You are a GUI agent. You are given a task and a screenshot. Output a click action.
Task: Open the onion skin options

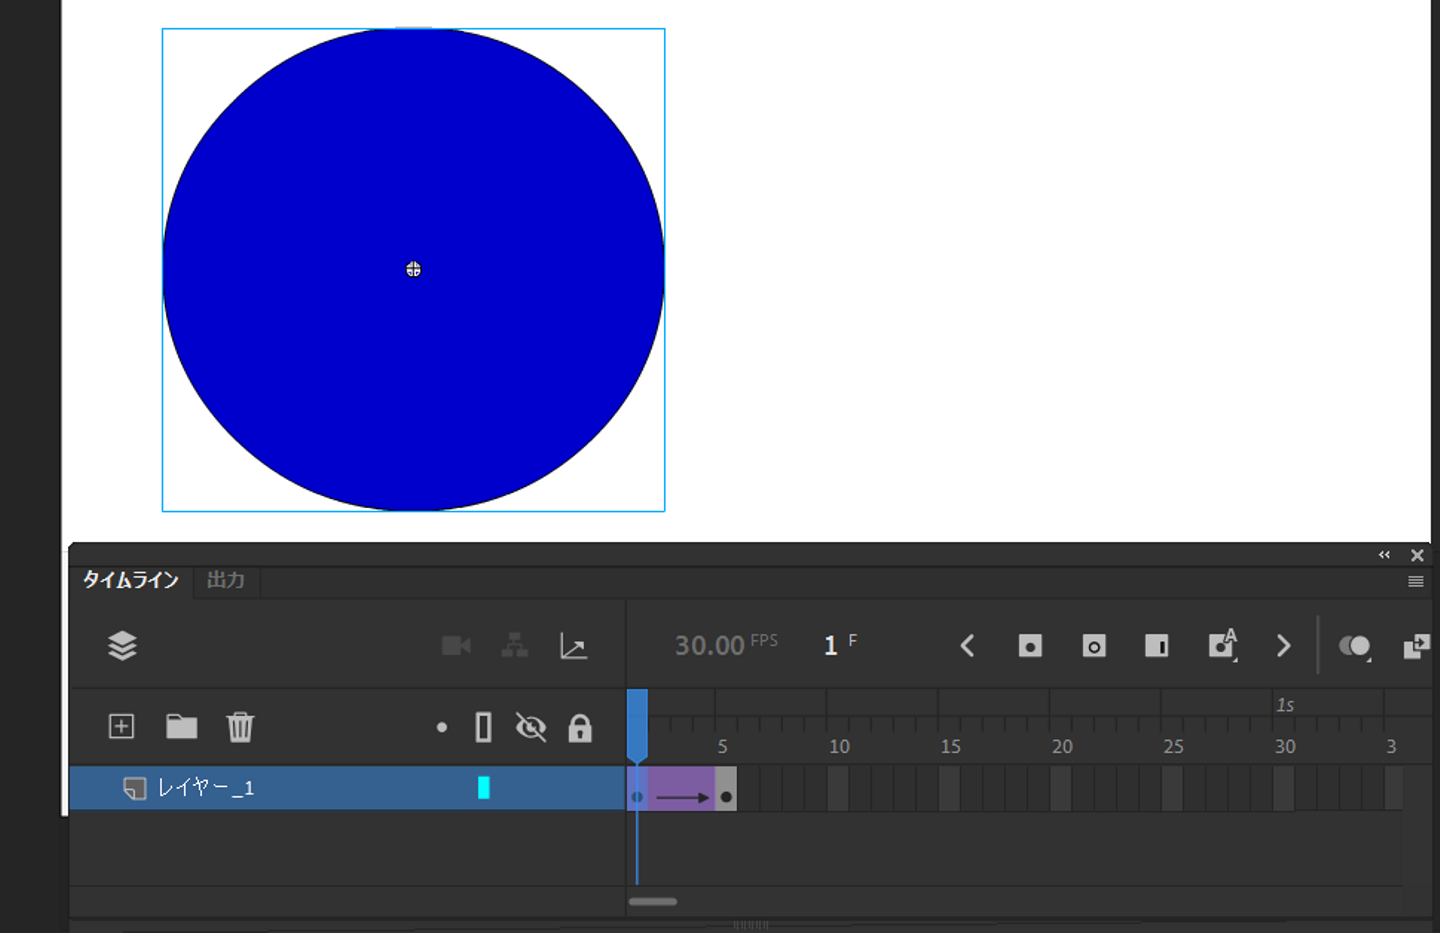click(1355, 646)
